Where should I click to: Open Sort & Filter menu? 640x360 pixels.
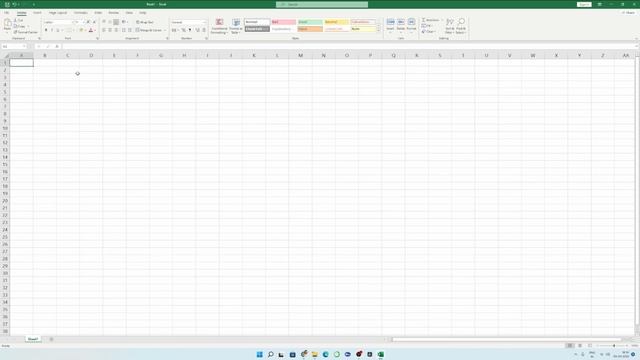[450, 26]
